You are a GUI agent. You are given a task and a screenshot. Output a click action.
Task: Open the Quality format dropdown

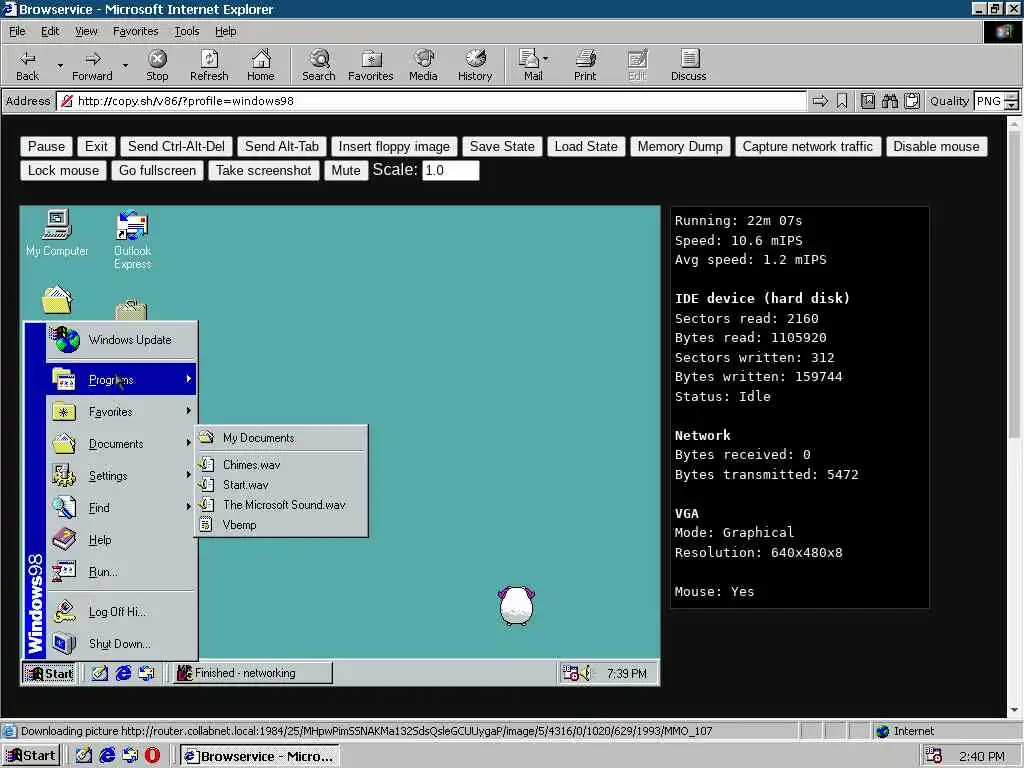(1011, 101)
